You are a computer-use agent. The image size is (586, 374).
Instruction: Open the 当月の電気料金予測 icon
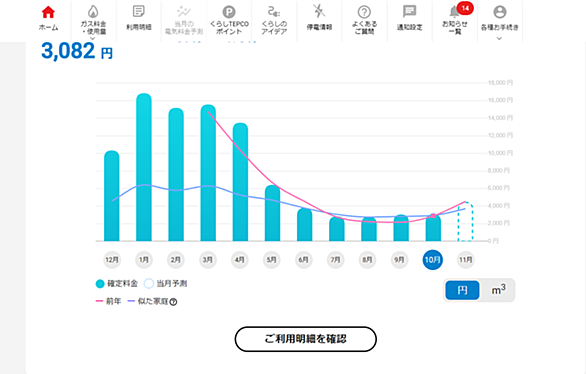click(x=184, y=11)
